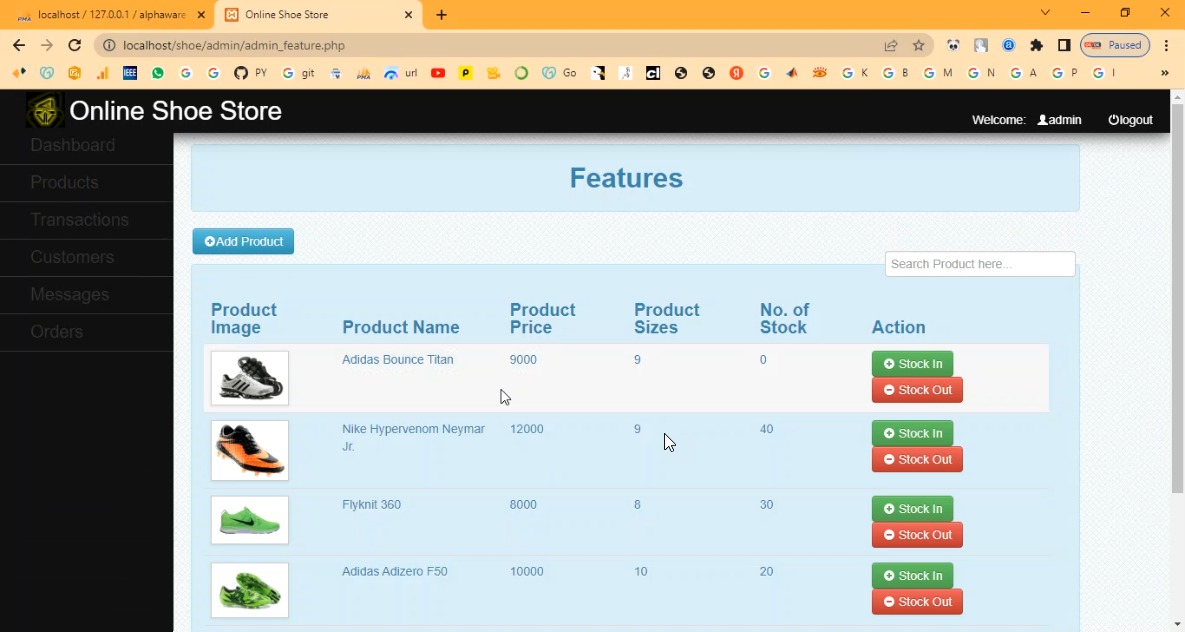Open the Chrome three-dot menu
This screenshot has height=632, width=1185.
click(1165, 45)
